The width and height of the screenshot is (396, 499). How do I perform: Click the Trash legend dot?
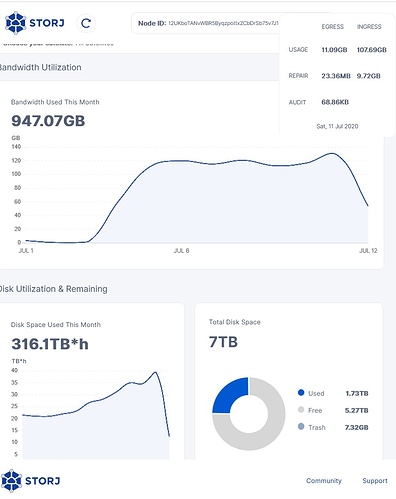(301, 427)
